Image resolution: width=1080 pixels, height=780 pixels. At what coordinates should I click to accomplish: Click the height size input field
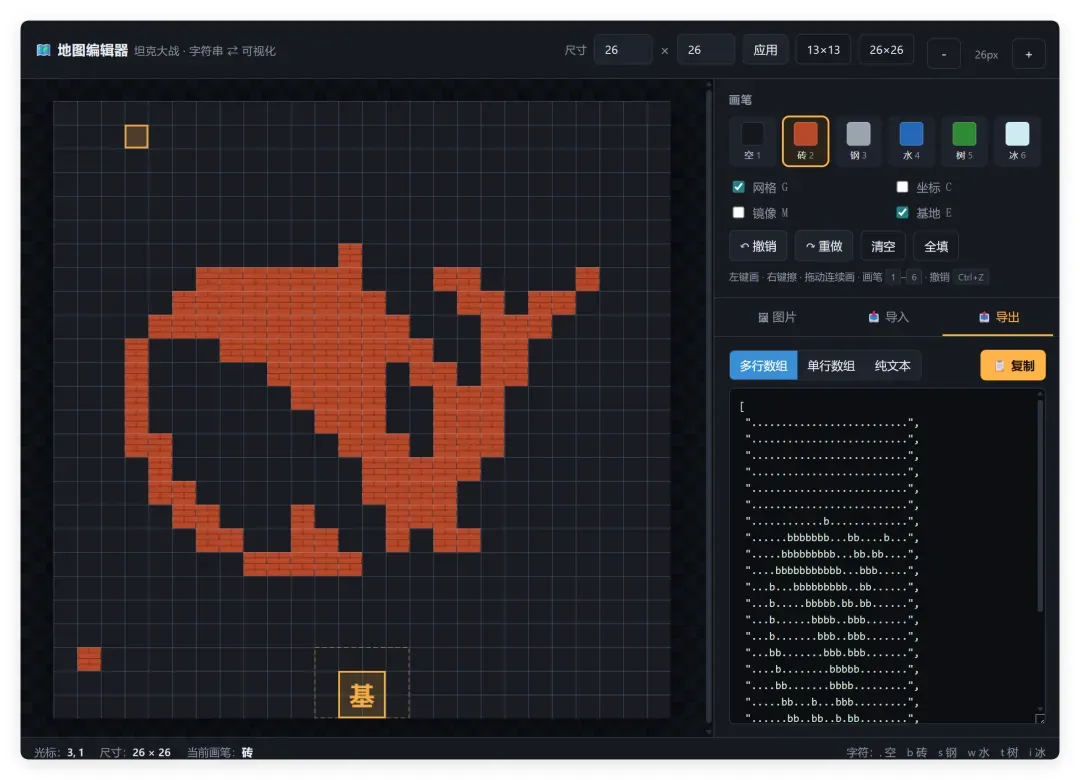[x=705, y=50]
